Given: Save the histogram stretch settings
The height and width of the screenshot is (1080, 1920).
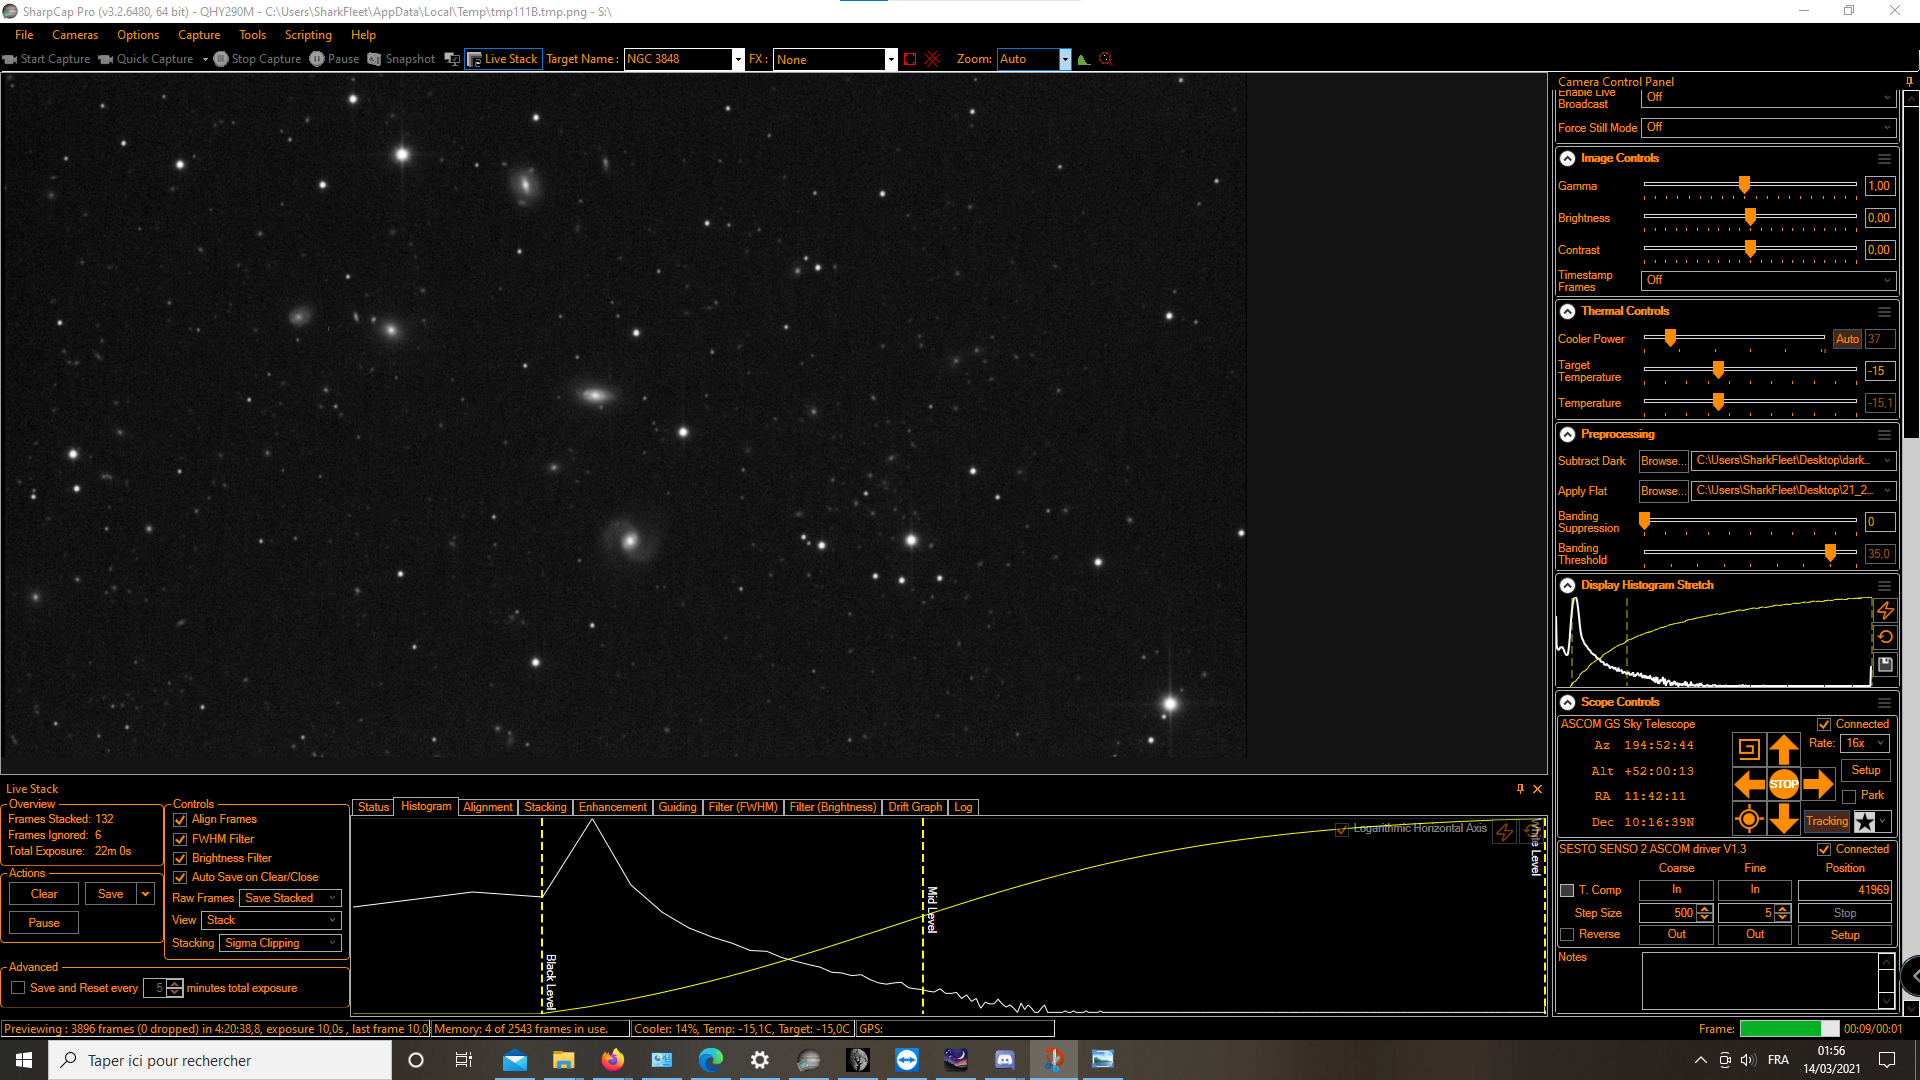Looking at the screenshot, I should point(1885,664).
